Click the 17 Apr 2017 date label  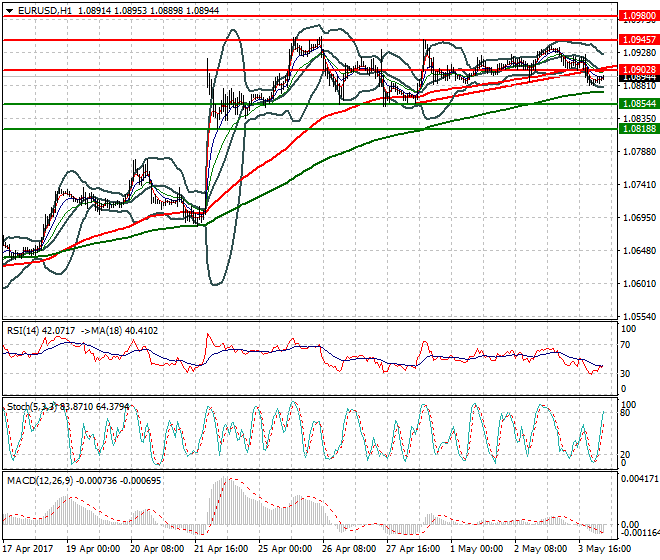tap(28, 549)
